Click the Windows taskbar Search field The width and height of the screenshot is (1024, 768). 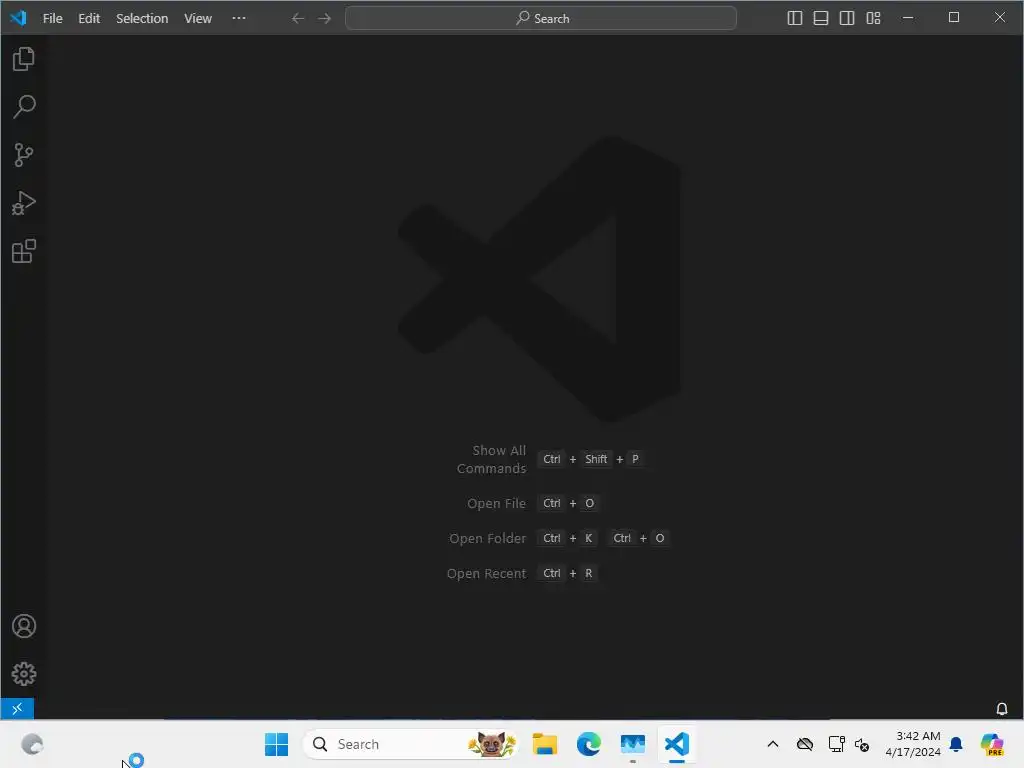click(410, 744)
